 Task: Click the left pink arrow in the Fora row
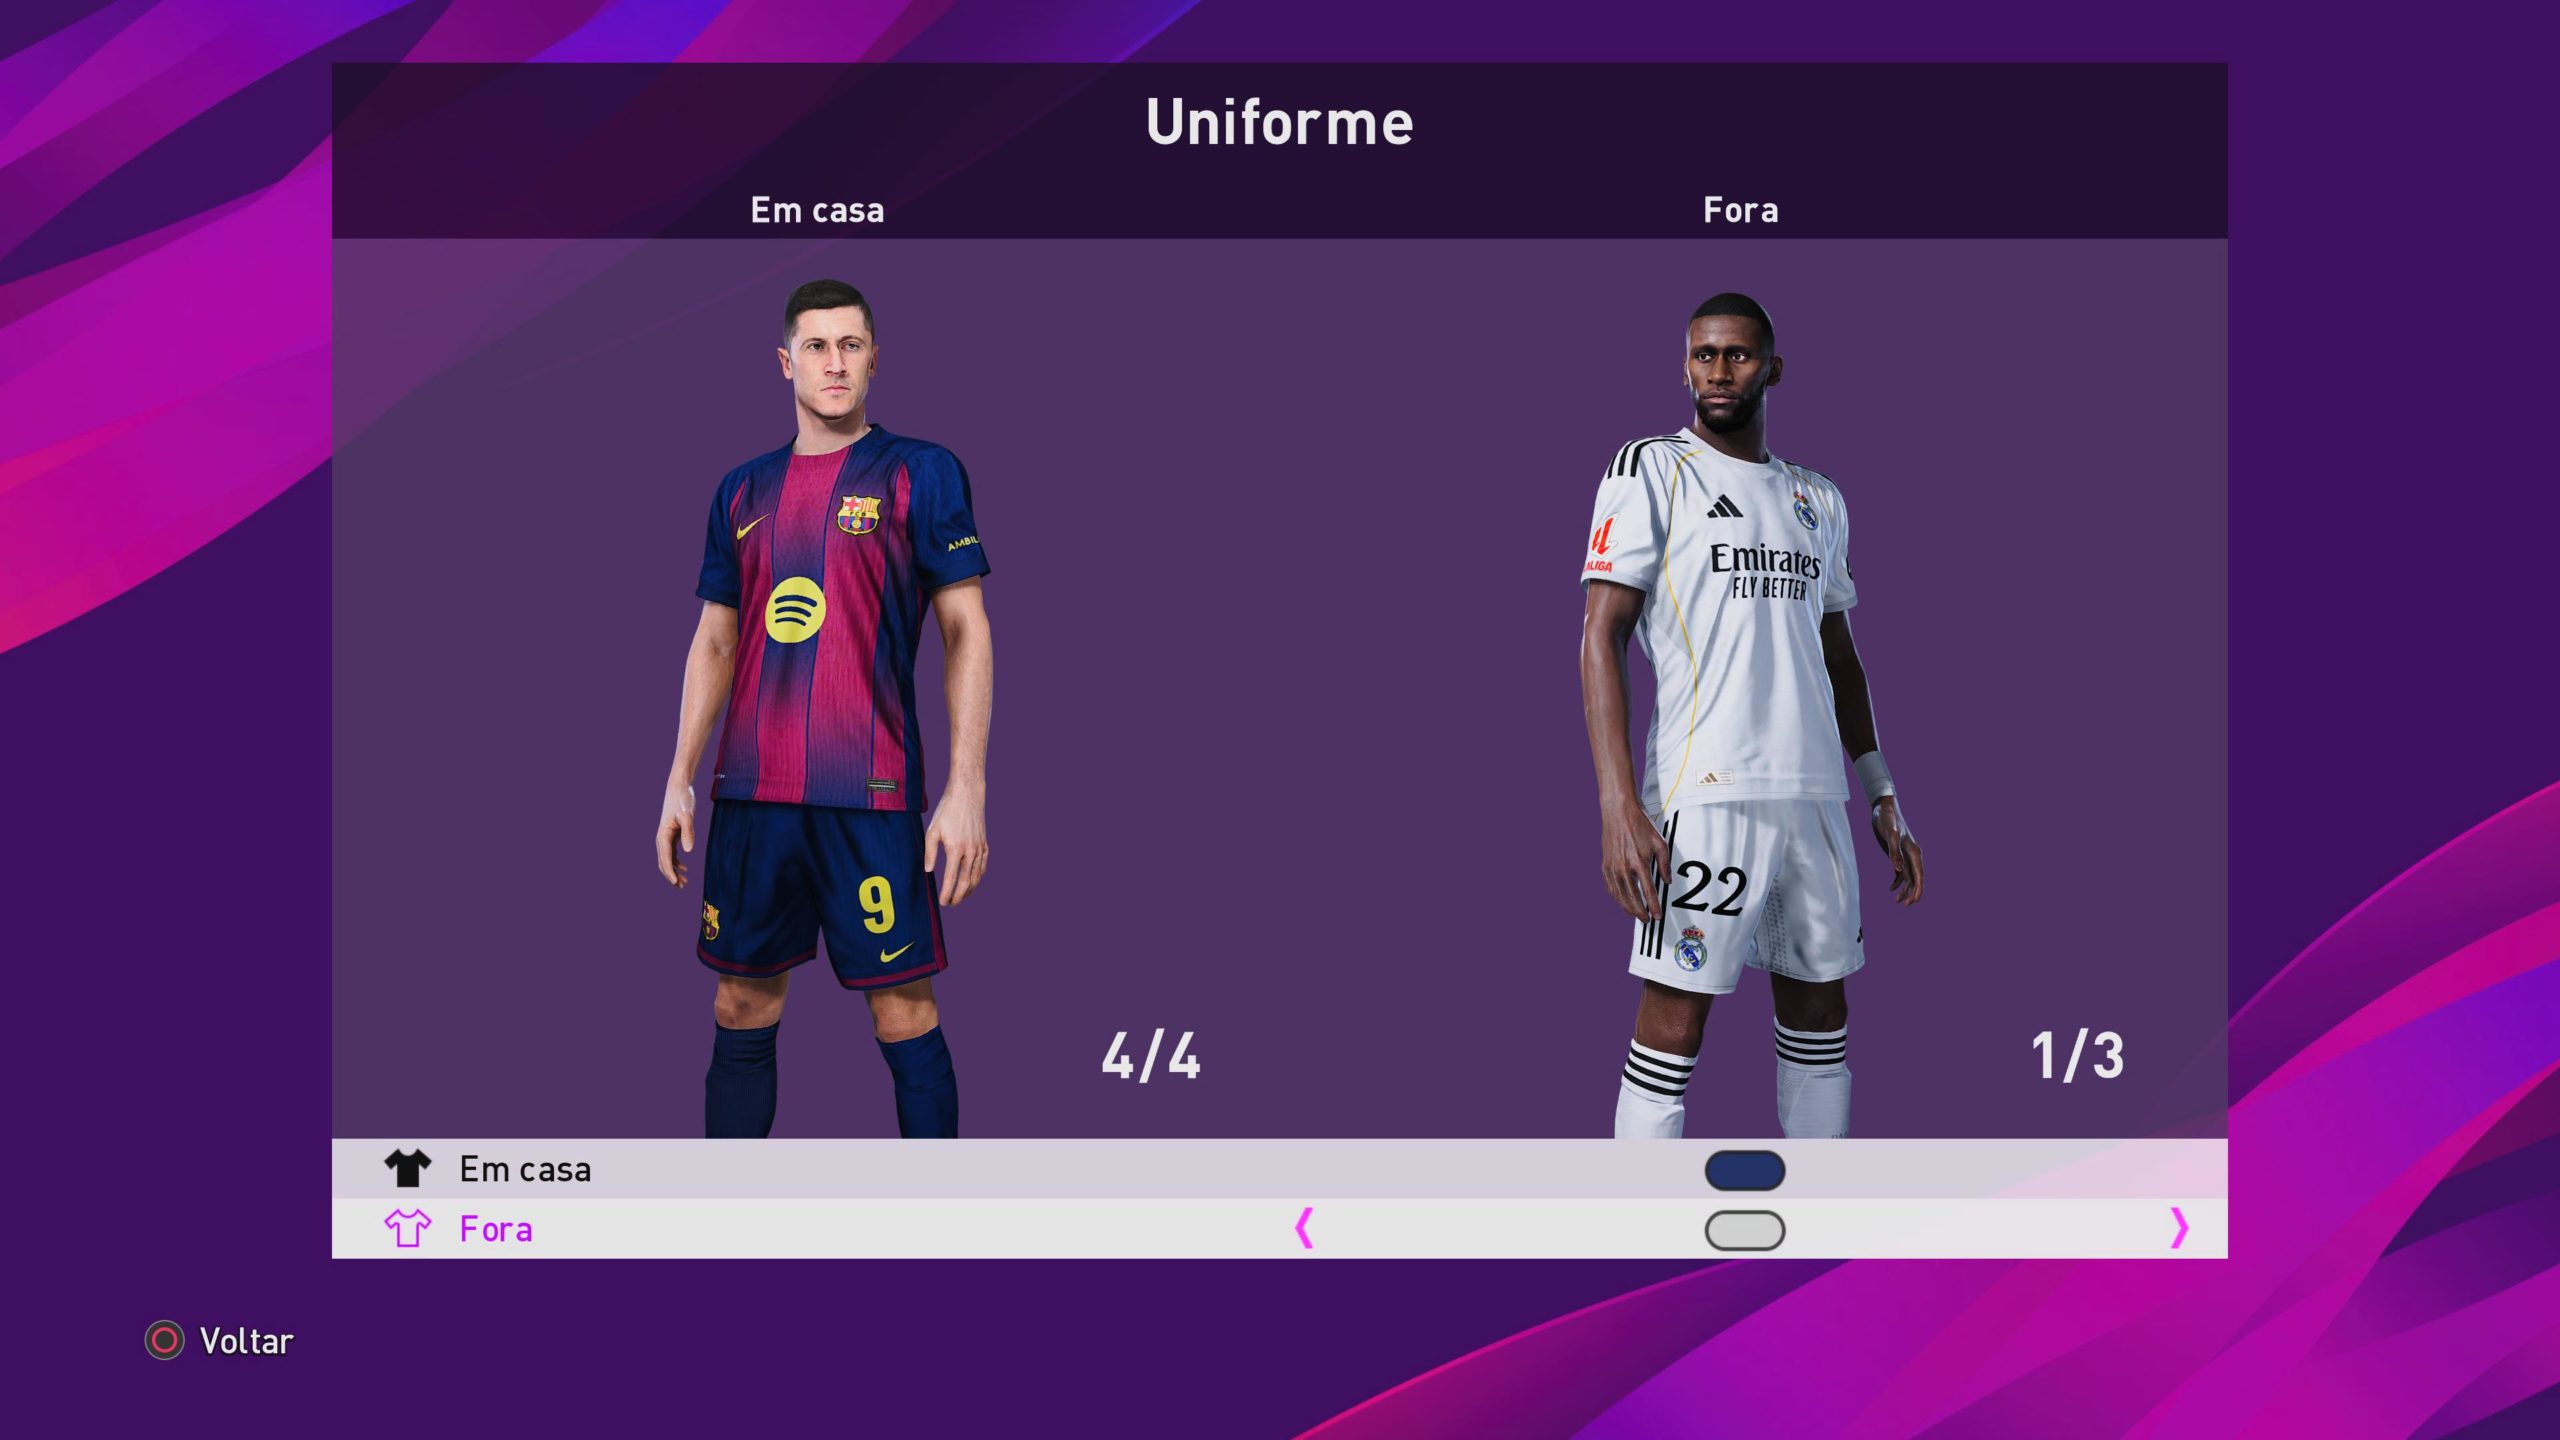[1303, 1228]
